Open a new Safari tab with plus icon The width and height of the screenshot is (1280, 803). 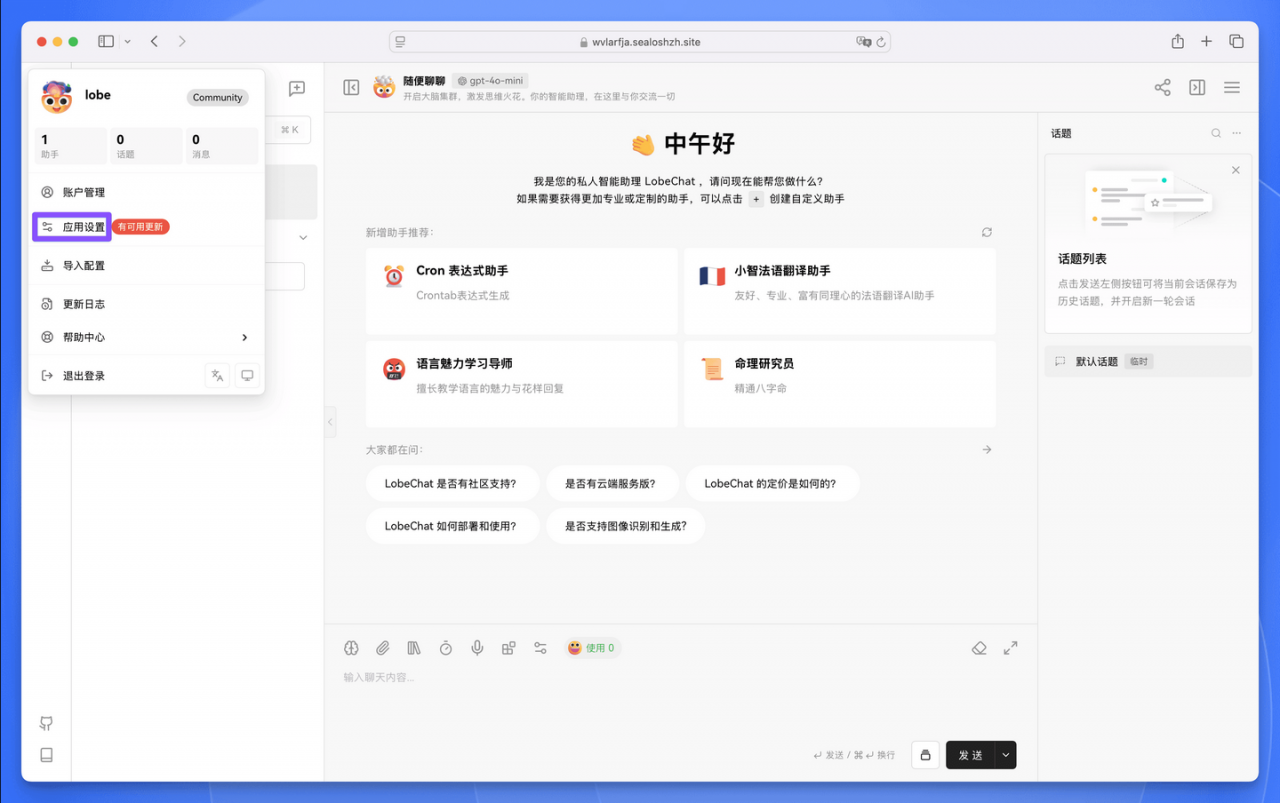tap(1206, 41)
